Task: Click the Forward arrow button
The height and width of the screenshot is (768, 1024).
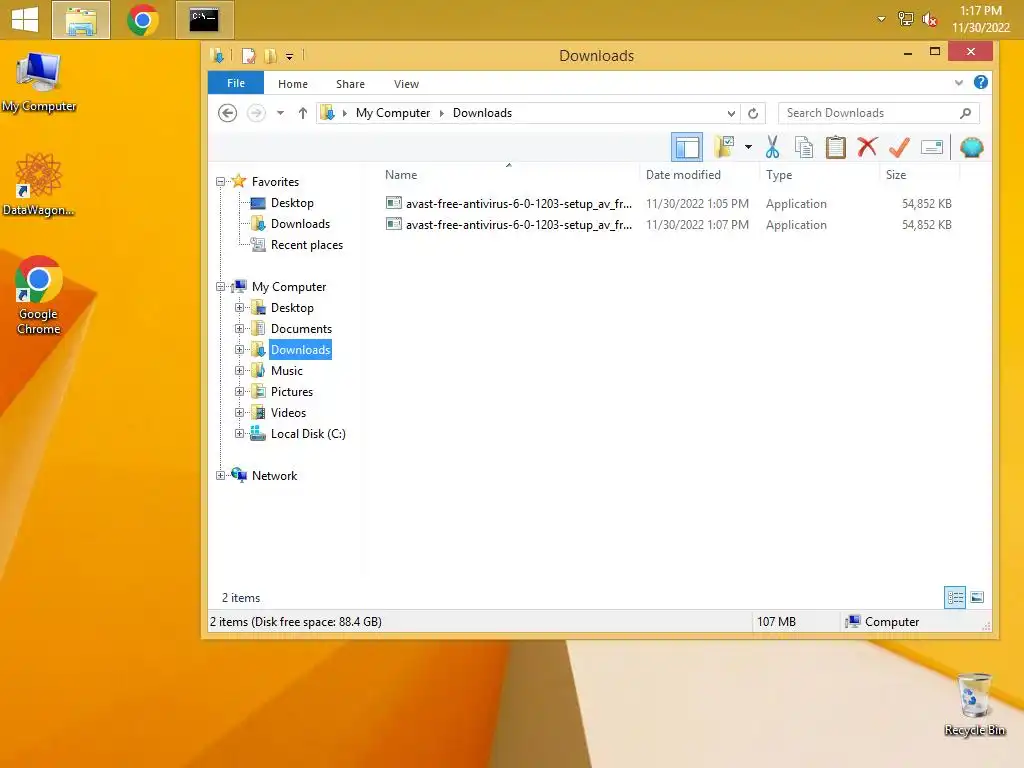Action: coord(256,113)
